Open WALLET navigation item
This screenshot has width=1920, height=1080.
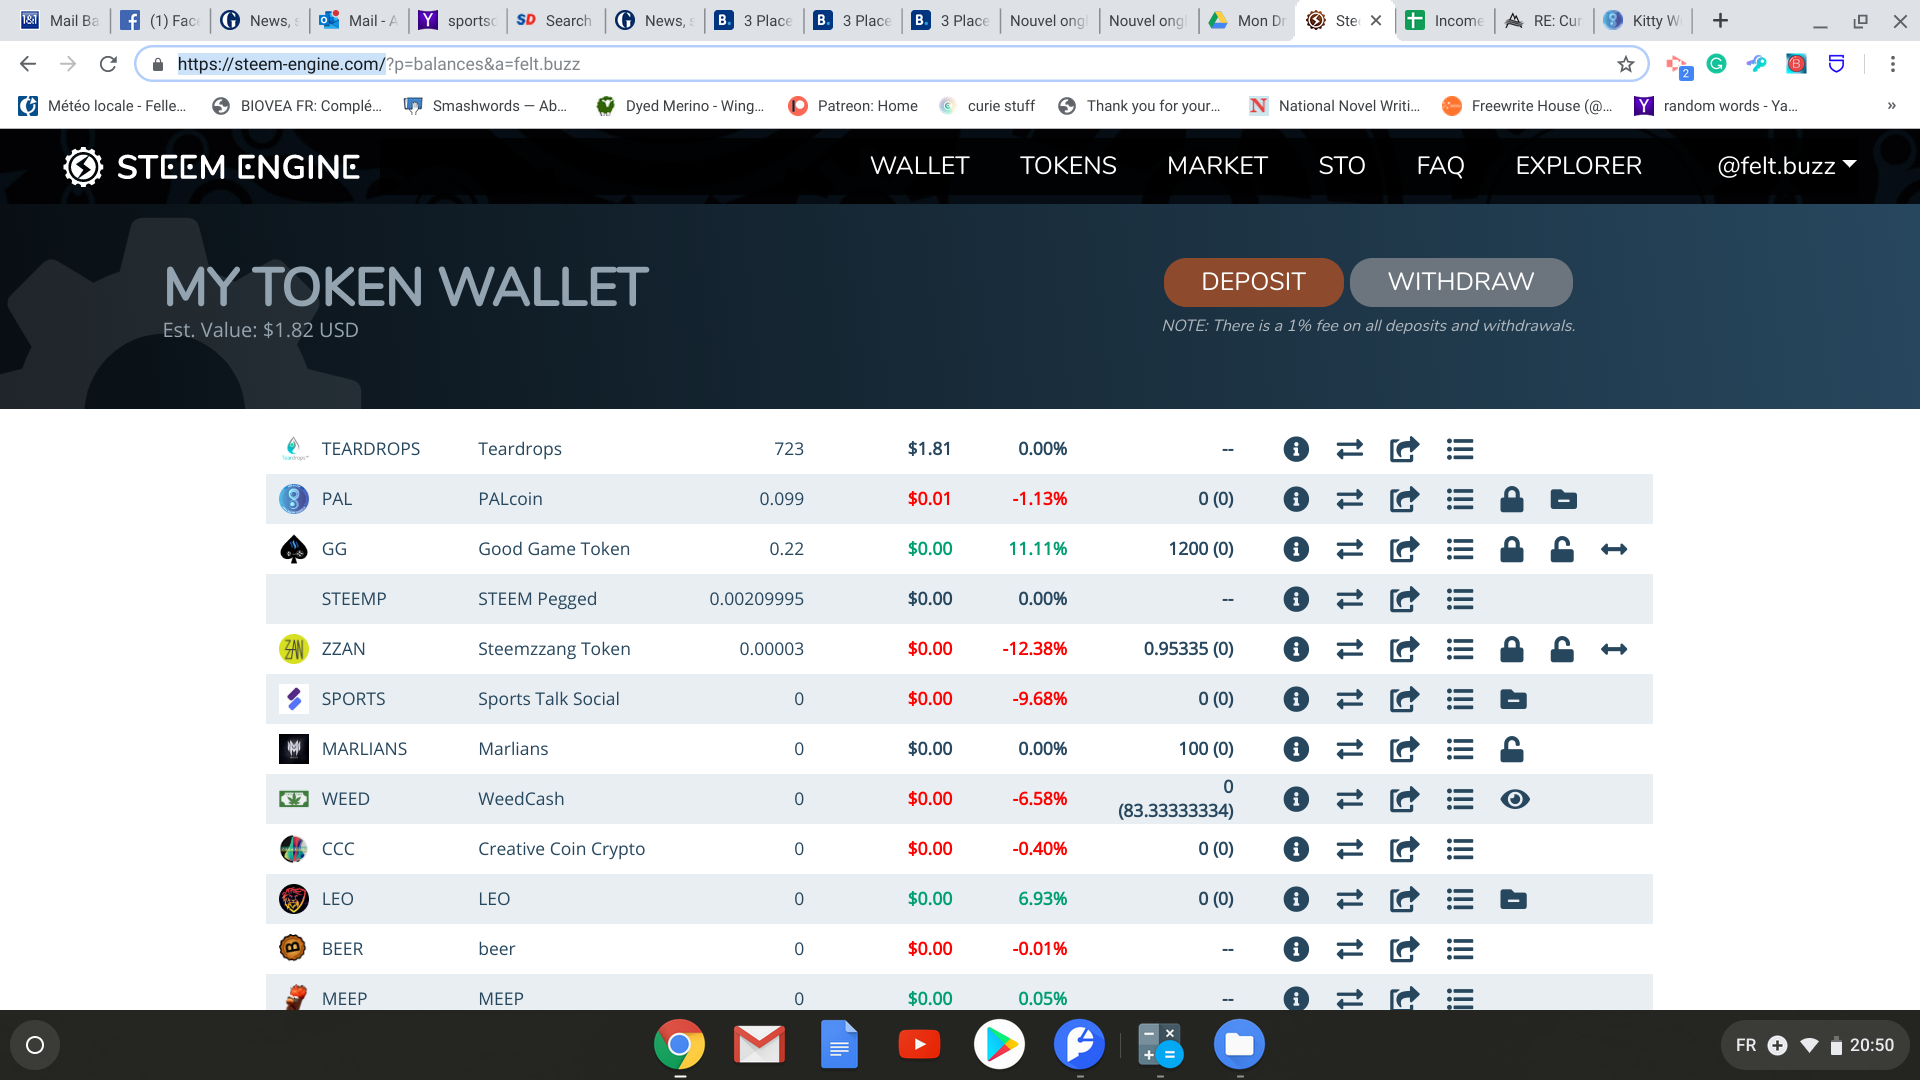tap(920, 166)
